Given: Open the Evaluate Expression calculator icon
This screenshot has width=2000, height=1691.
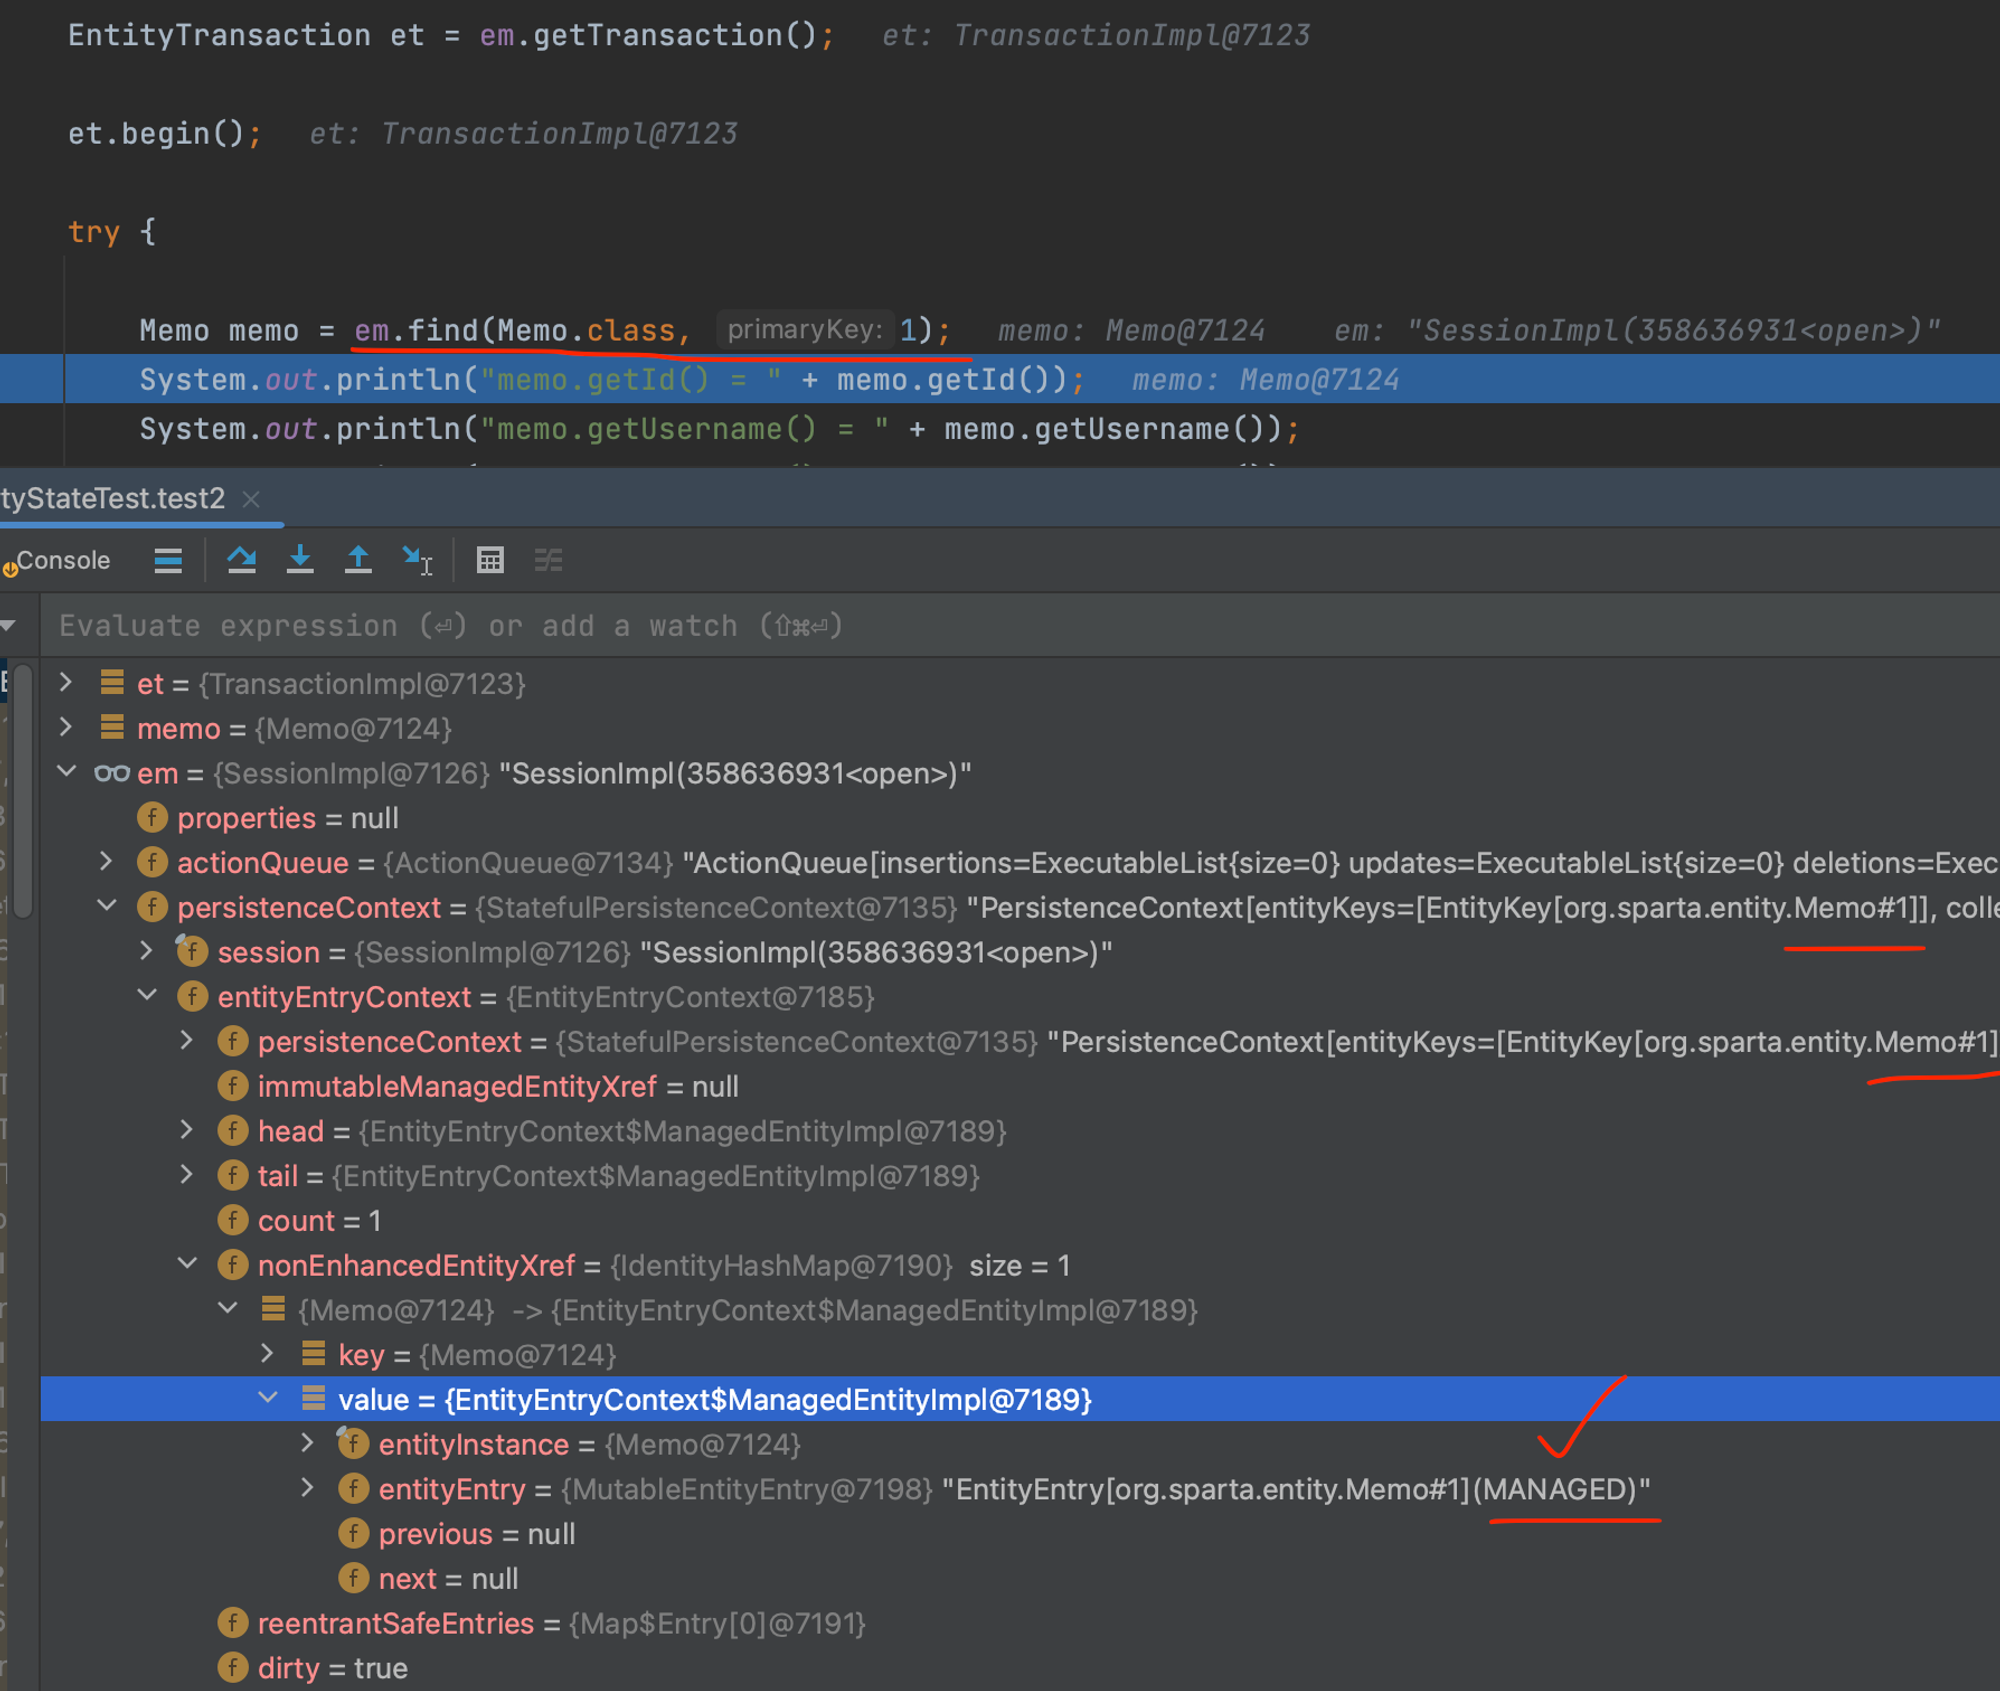Looking at the screenshot, I should [490, 560].
